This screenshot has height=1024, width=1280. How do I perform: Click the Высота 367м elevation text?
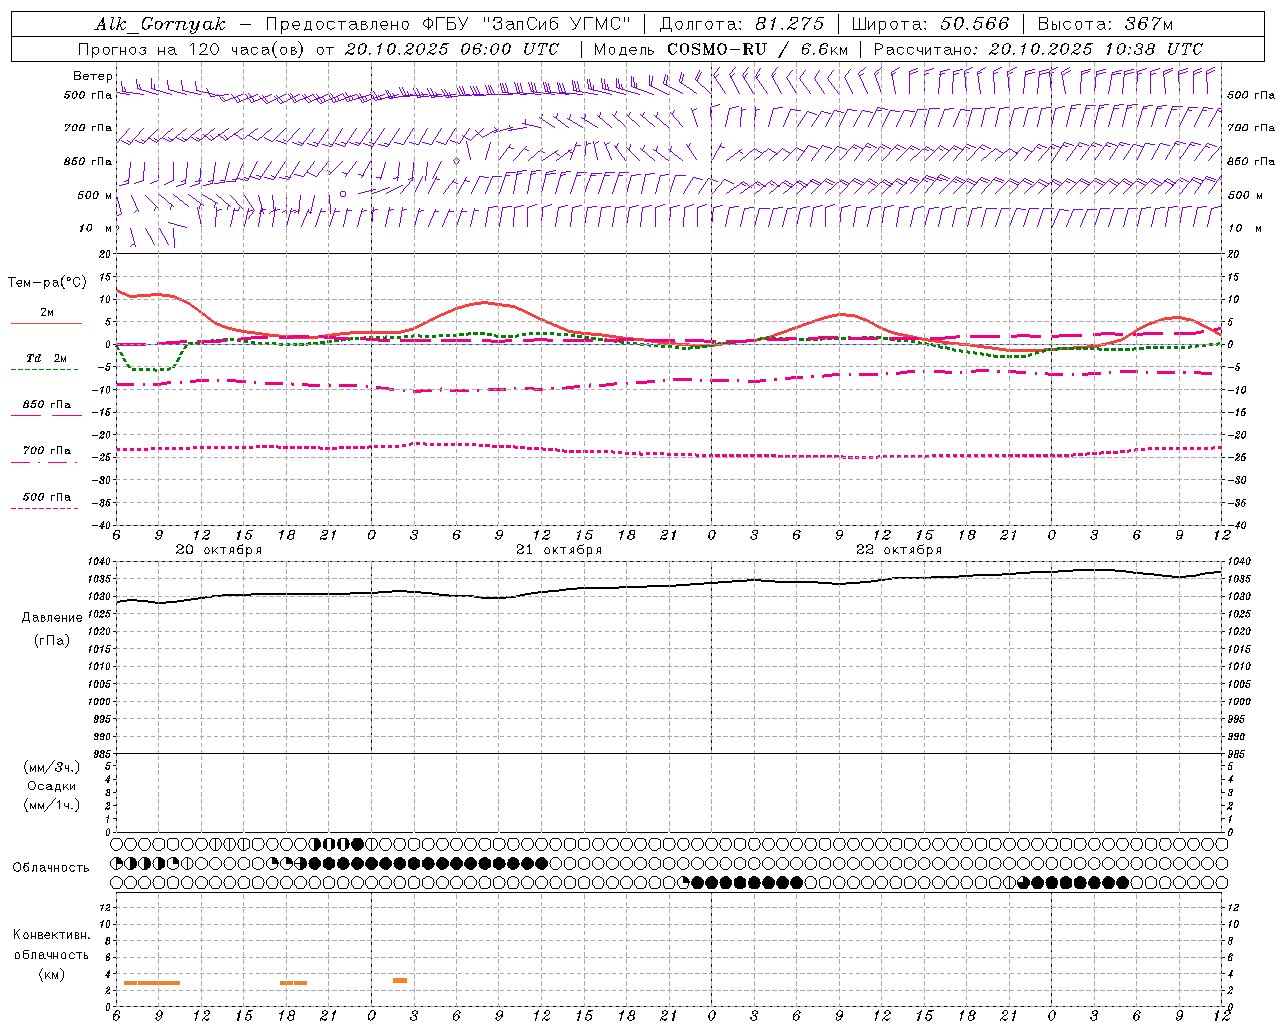point(1105,24)
